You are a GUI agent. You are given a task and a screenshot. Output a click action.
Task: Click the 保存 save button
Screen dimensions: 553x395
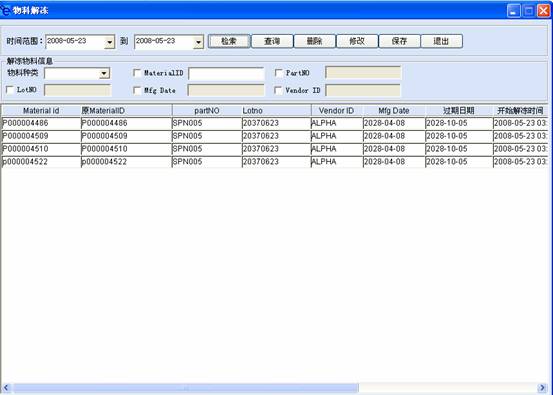(x=399, y=41)
